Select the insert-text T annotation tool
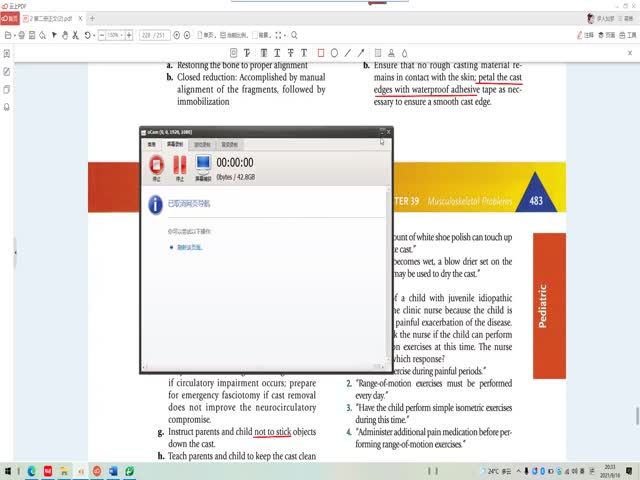This screenshot has width=640, height=480. point(247,53)
